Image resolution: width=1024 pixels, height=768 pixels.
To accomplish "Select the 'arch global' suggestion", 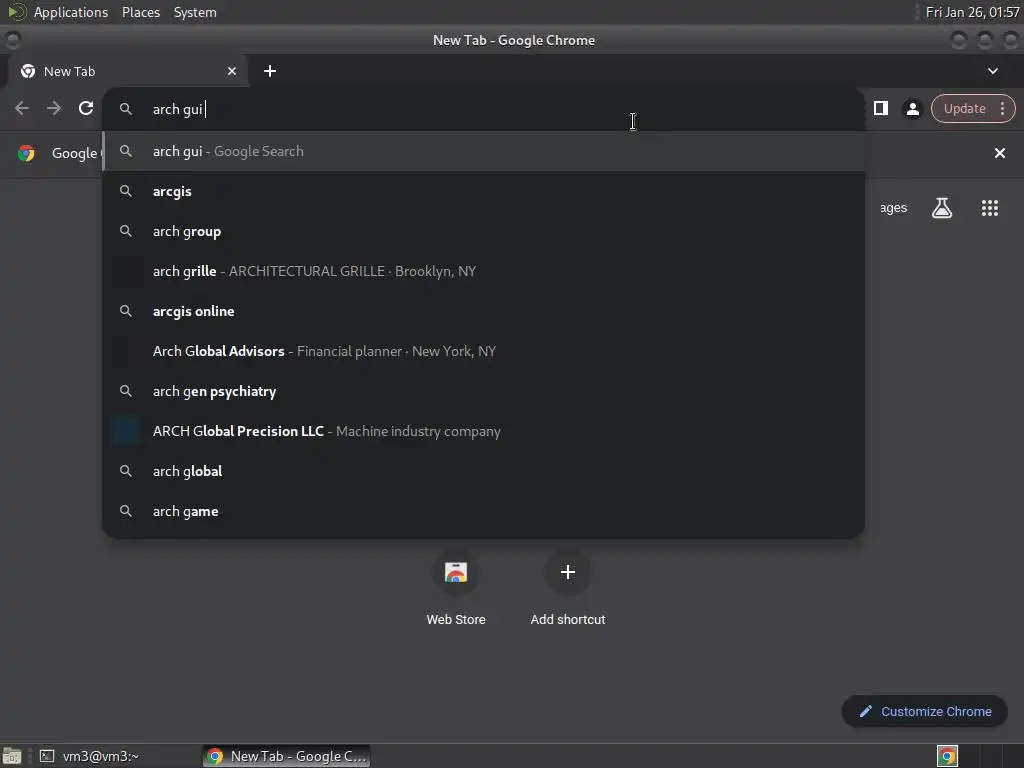I will [484, 471].
